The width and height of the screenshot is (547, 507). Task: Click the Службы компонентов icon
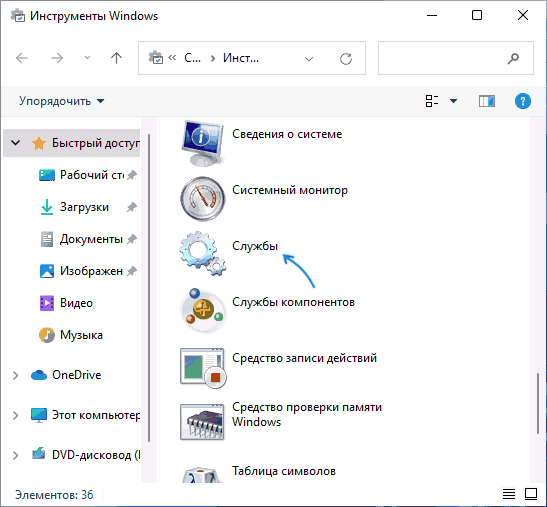203,311
